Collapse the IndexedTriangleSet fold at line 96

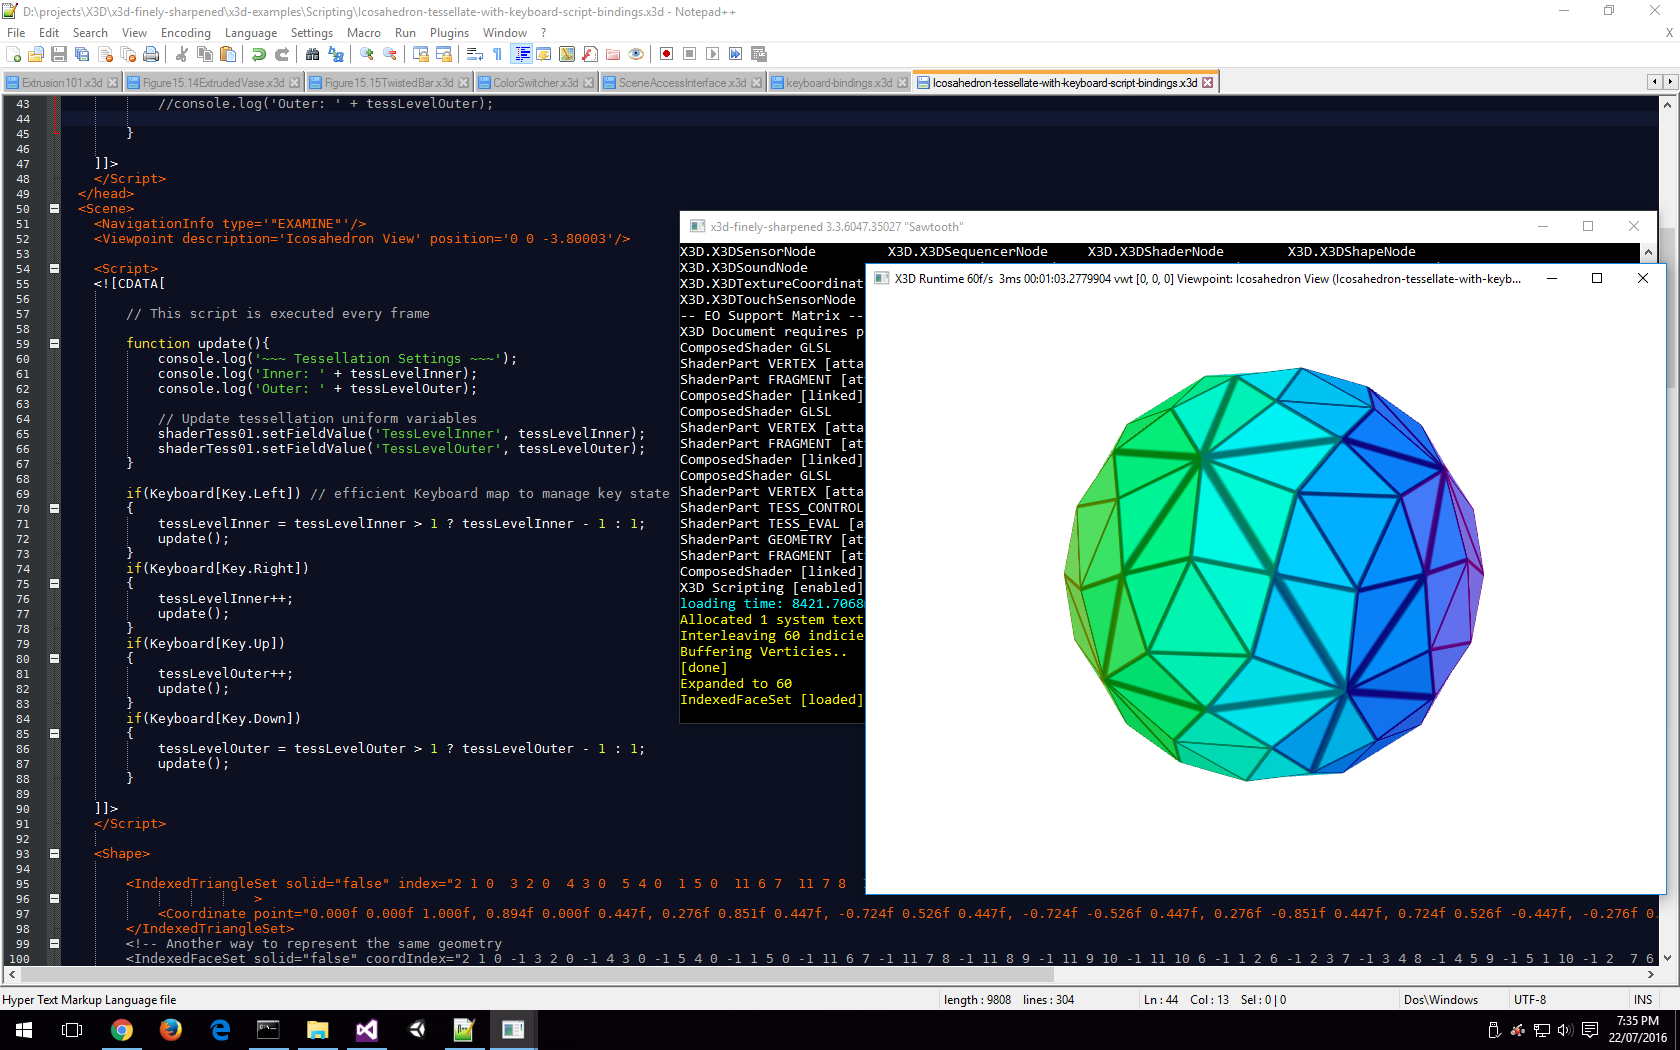click(54, 899)
